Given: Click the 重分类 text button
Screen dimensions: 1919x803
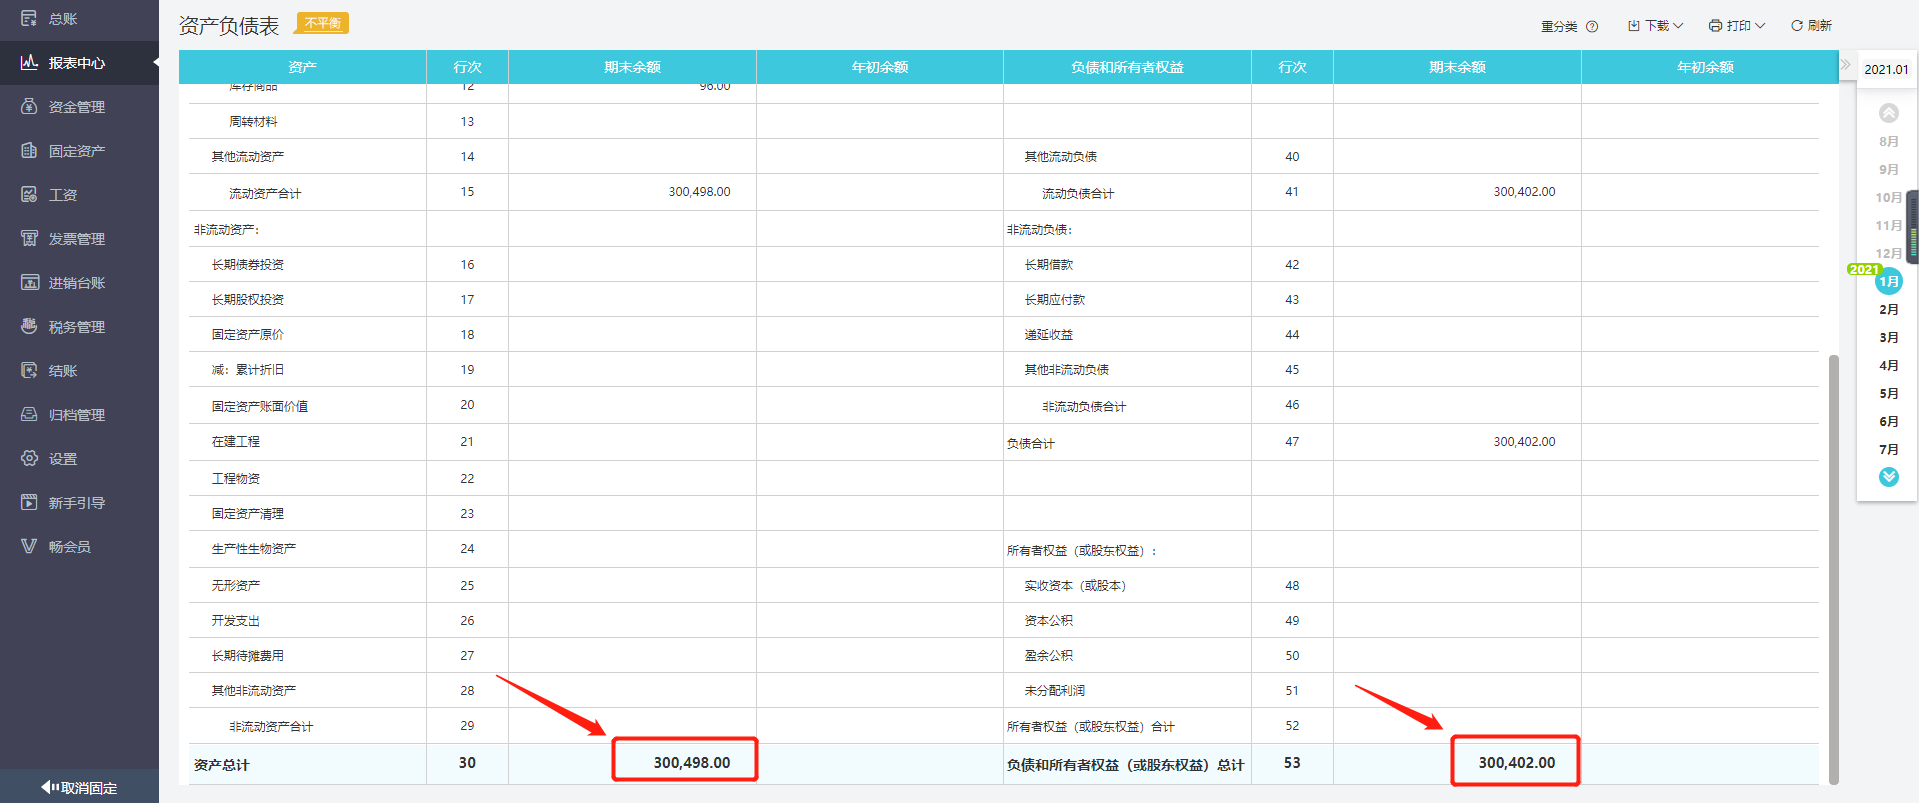Looking at the screenshot, I should coord(1558,27).
